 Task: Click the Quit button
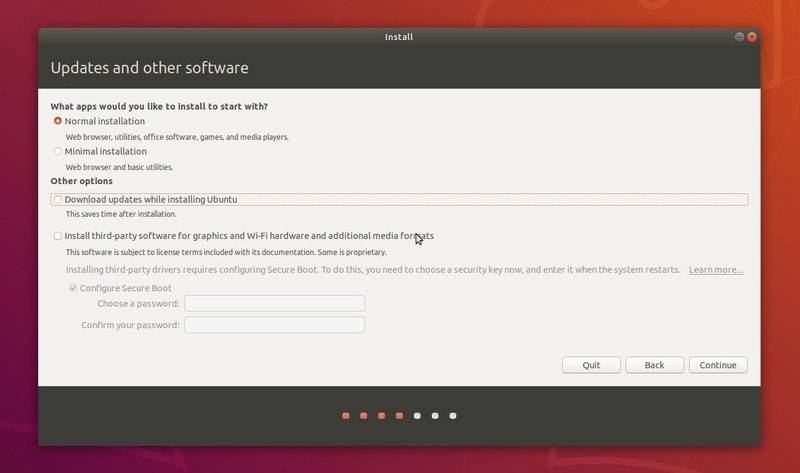click(x=591, y=365)
